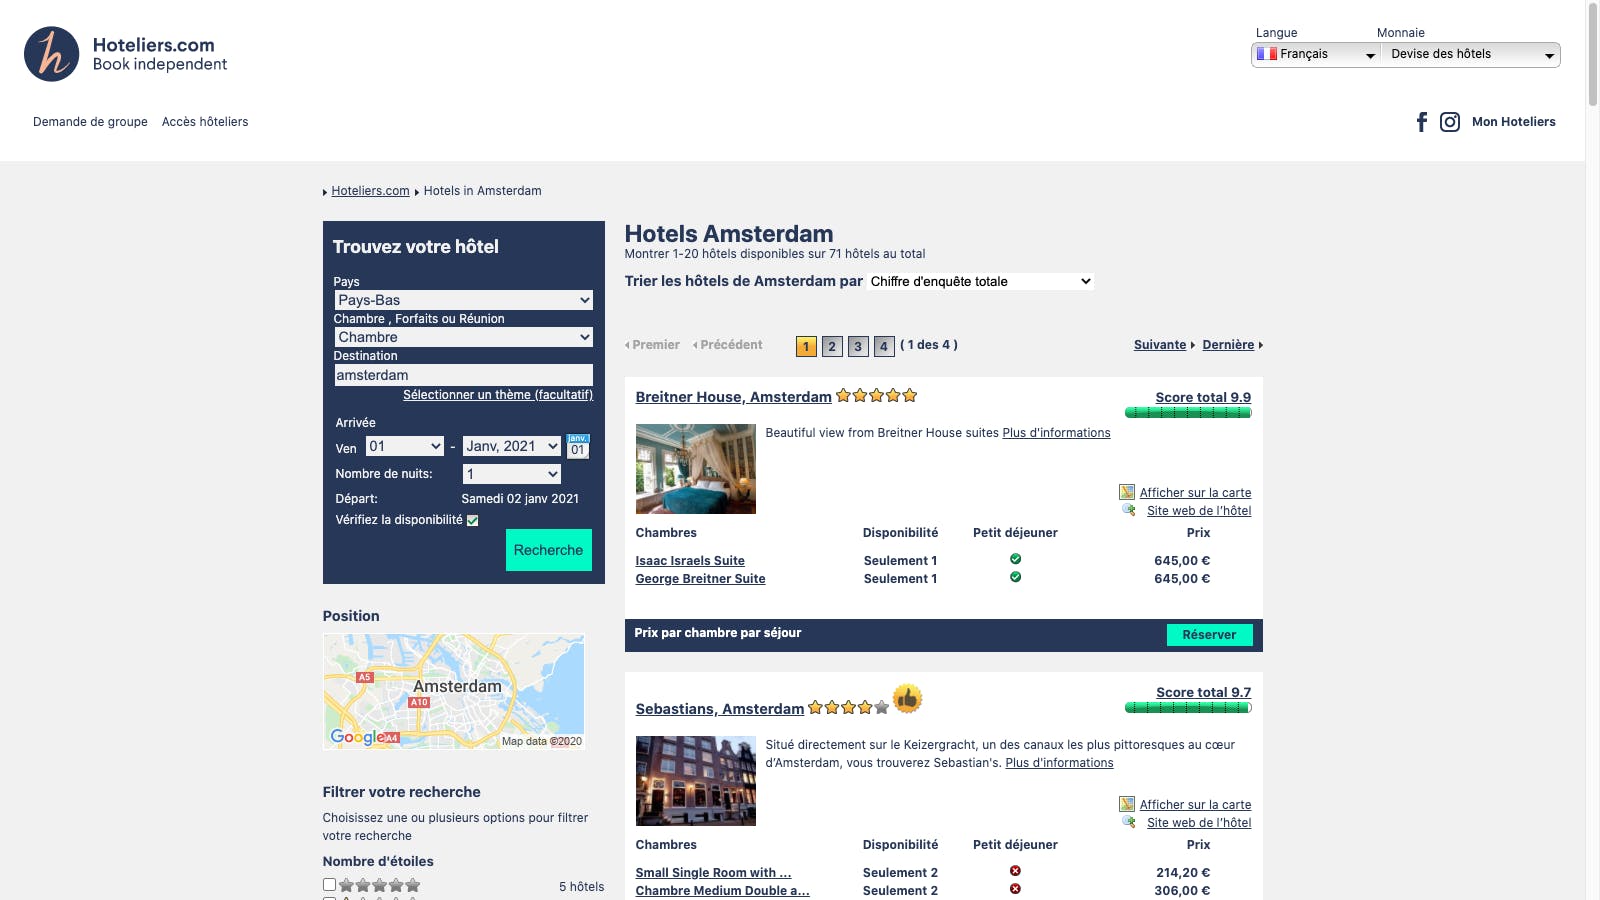Image resolution: width=1600 pixels, height=900 pixels.
Task: Open the Instagram page icon
Action: (1450, 122)
